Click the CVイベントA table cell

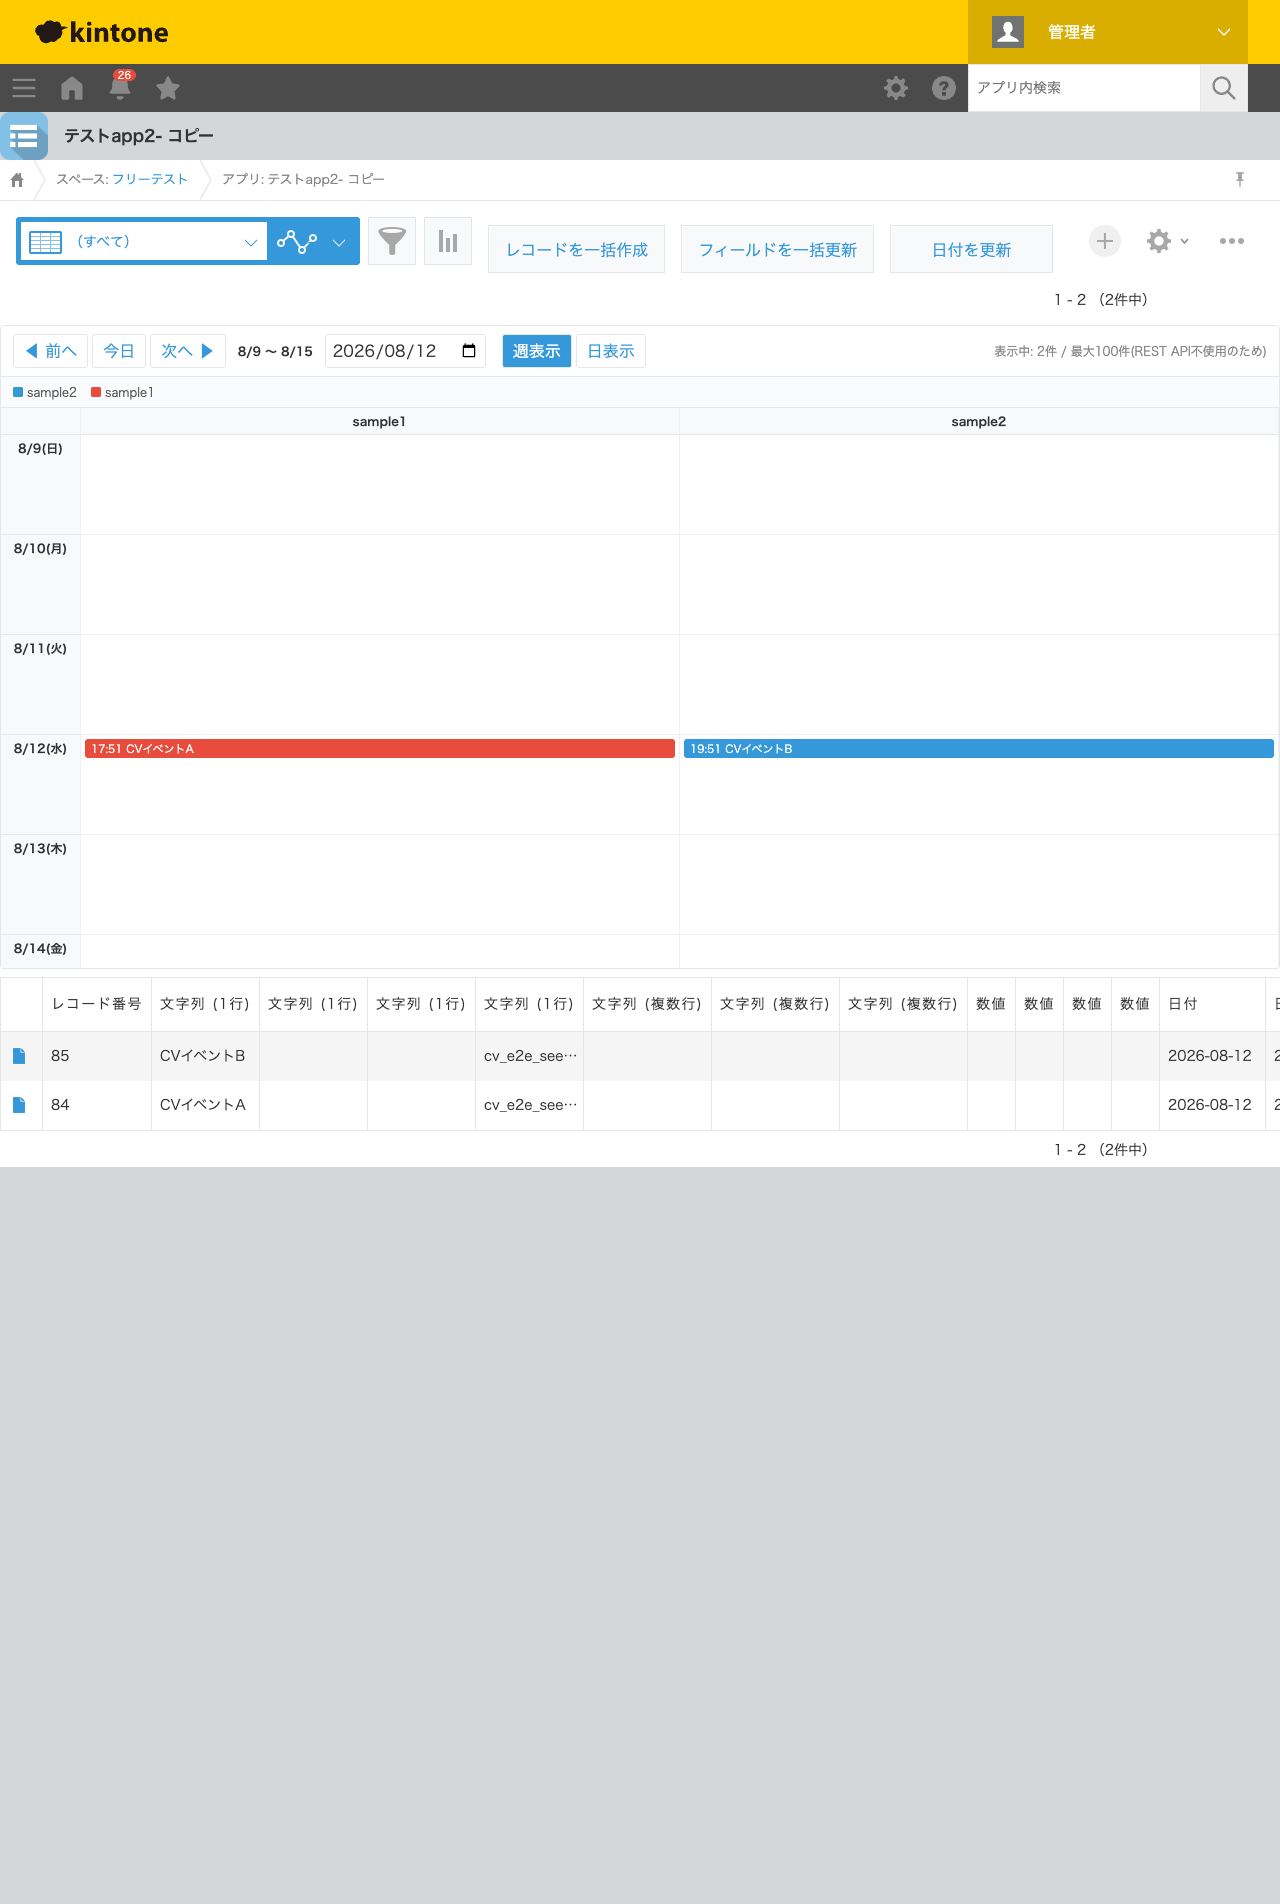tap(205, 1105)
